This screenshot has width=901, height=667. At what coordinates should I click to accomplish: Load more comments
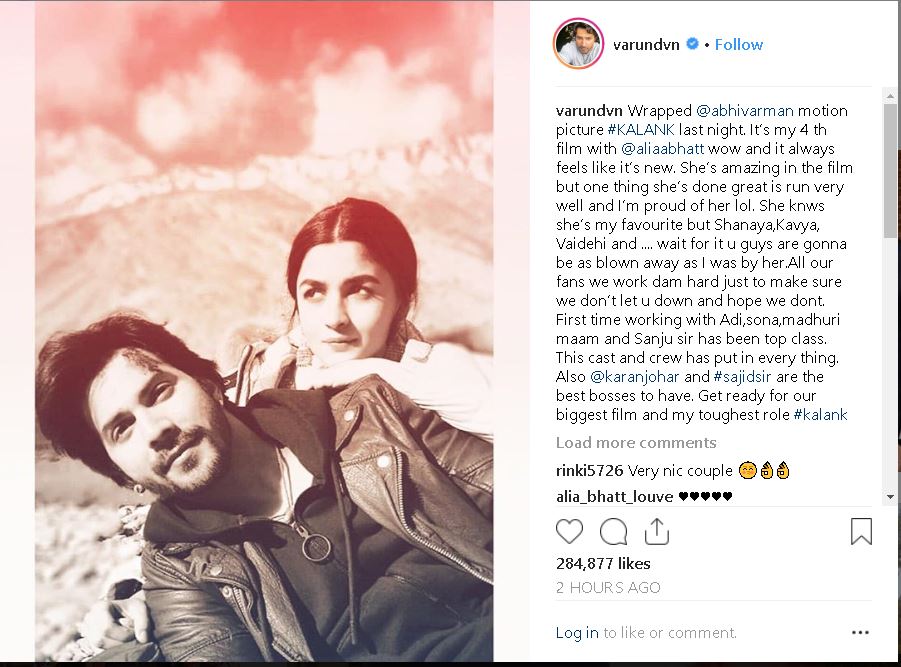(x=636, y=442)
